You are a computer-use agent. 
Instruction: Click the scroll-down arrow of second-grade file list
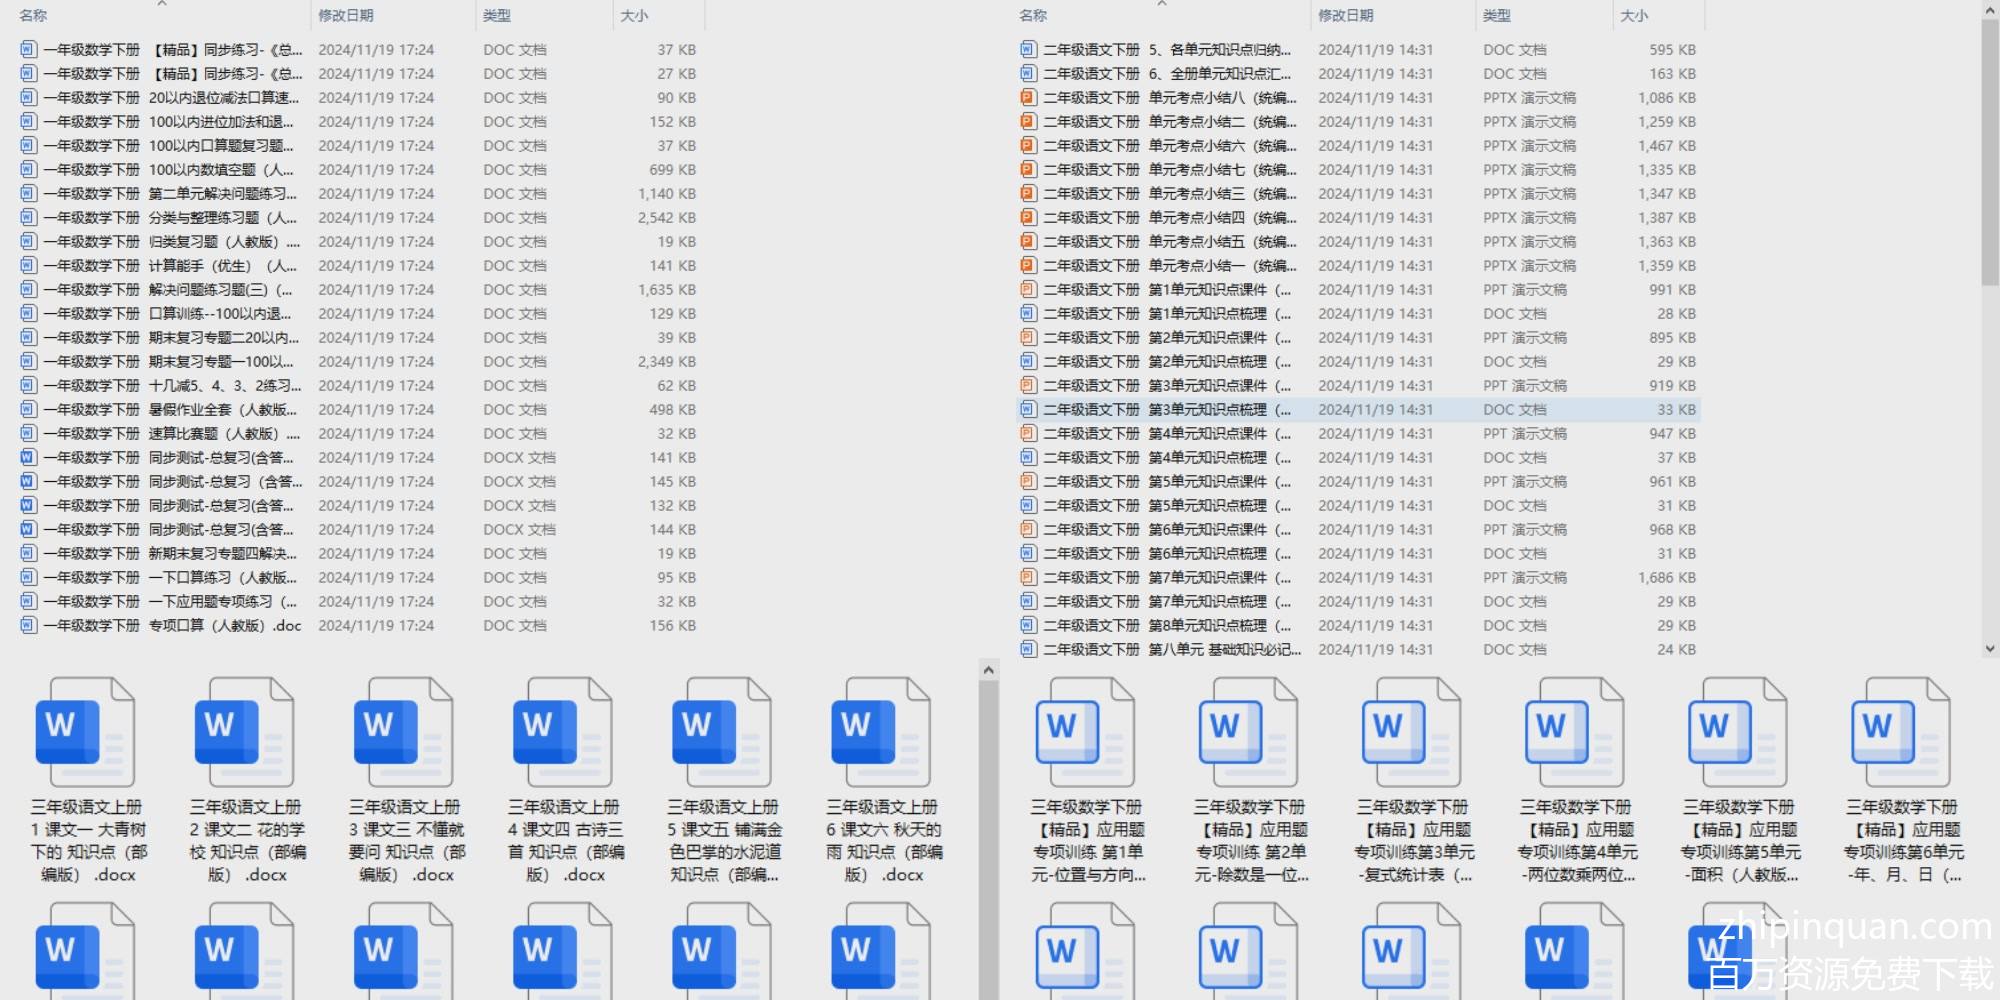click(x=1989, y=649)
